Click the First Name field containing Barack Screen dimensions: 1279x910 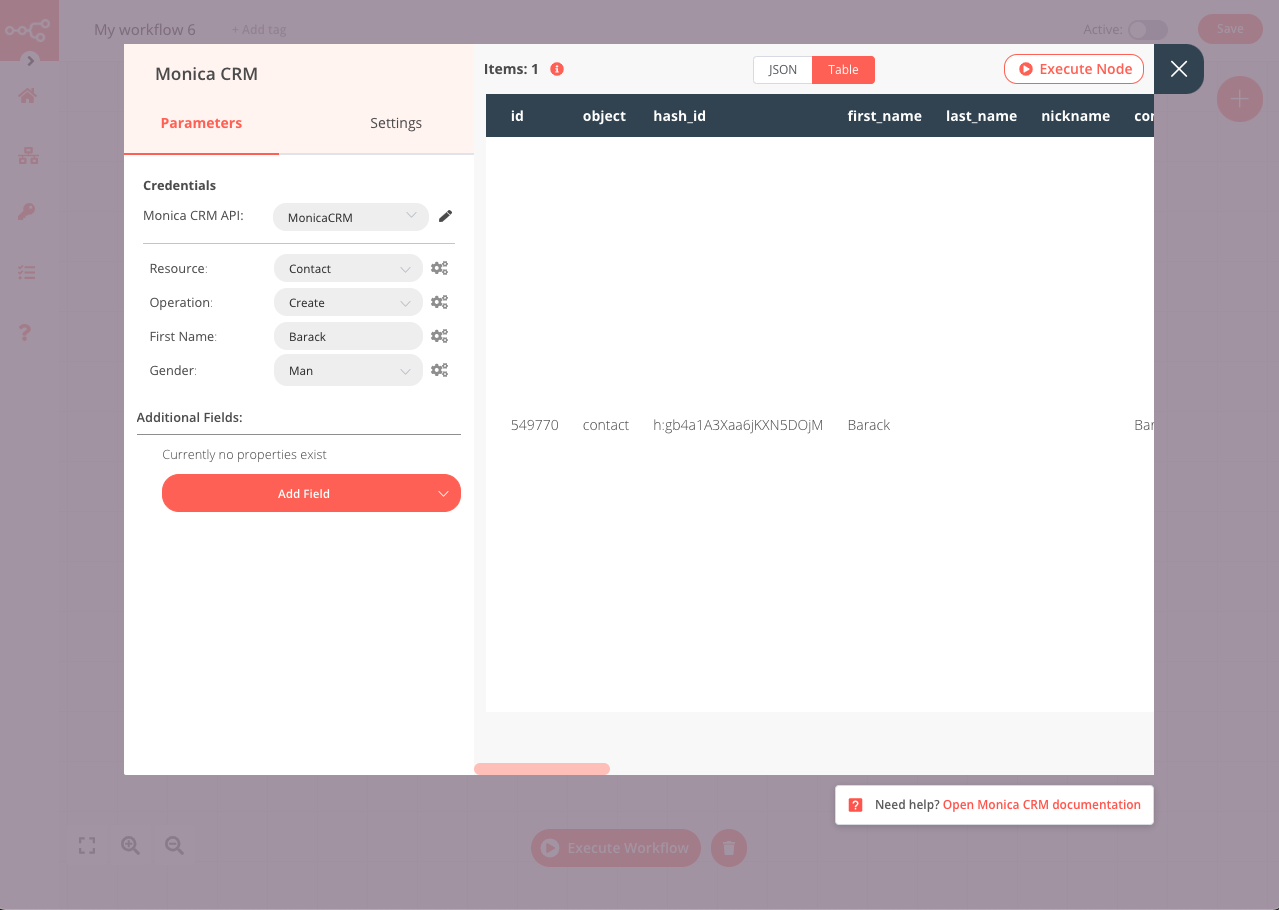[x=347, y=335]
